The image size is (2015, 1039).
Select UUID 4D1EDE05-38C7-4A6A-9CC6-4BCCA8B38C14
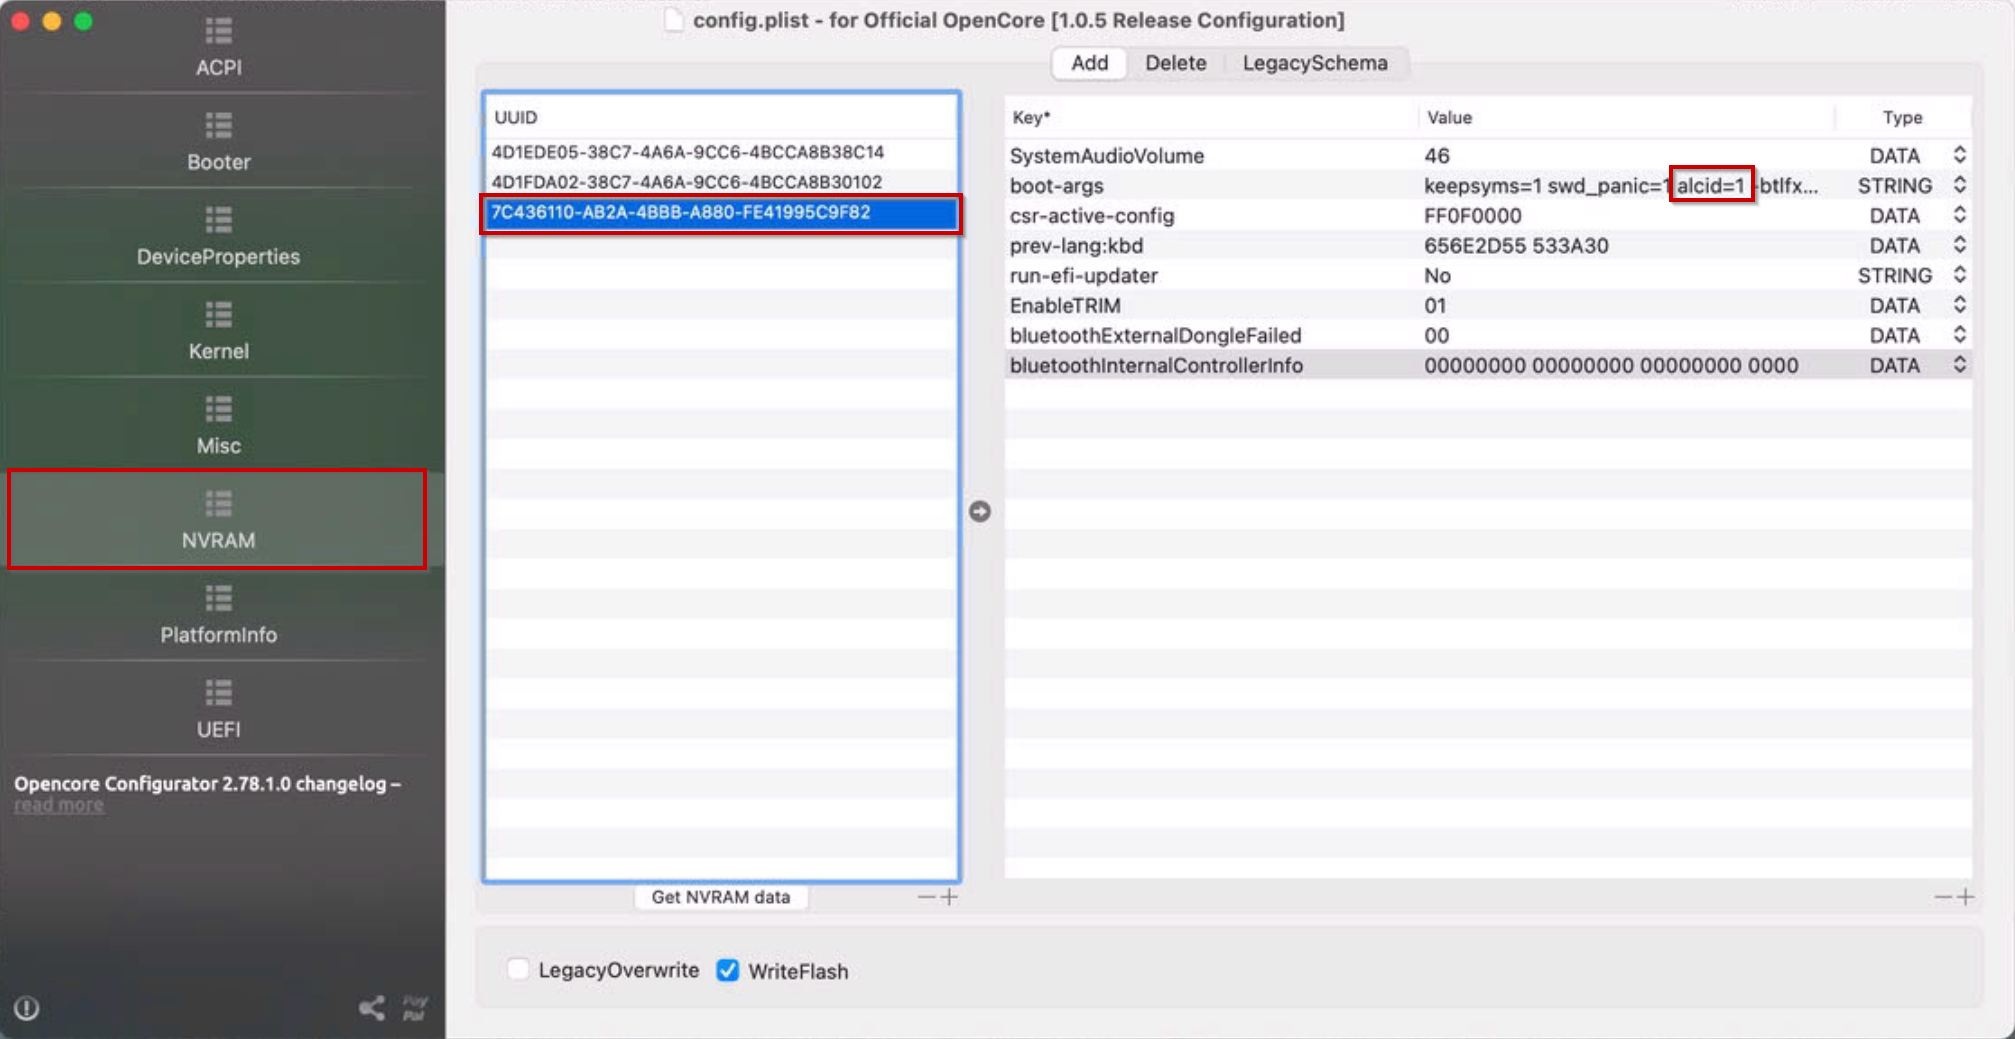687,152
